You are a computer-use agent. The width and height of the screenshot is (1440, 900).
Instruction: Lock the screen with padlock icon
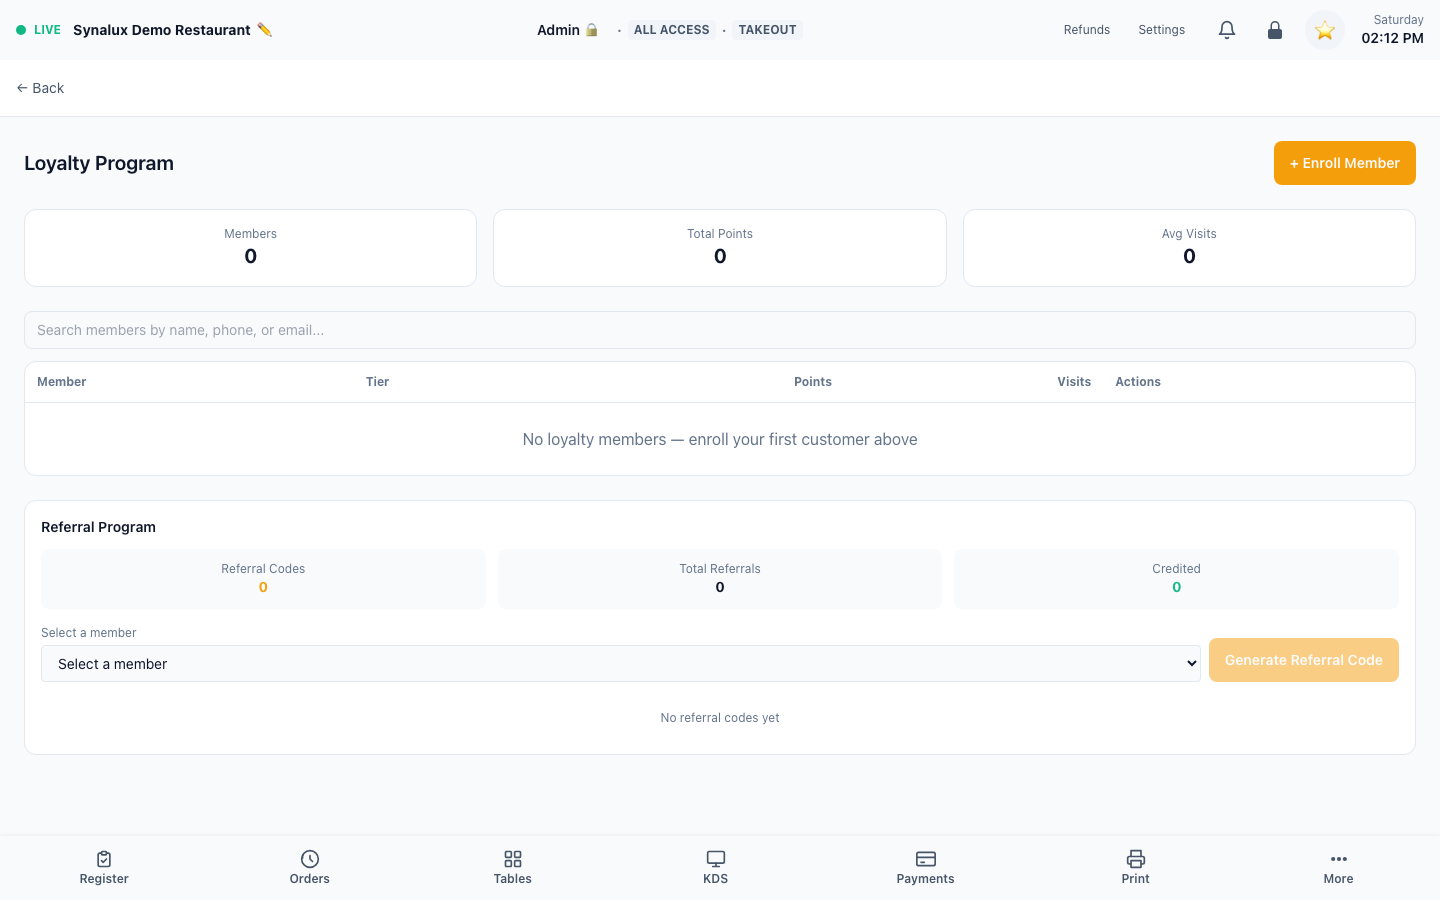tap(1275, 30)
